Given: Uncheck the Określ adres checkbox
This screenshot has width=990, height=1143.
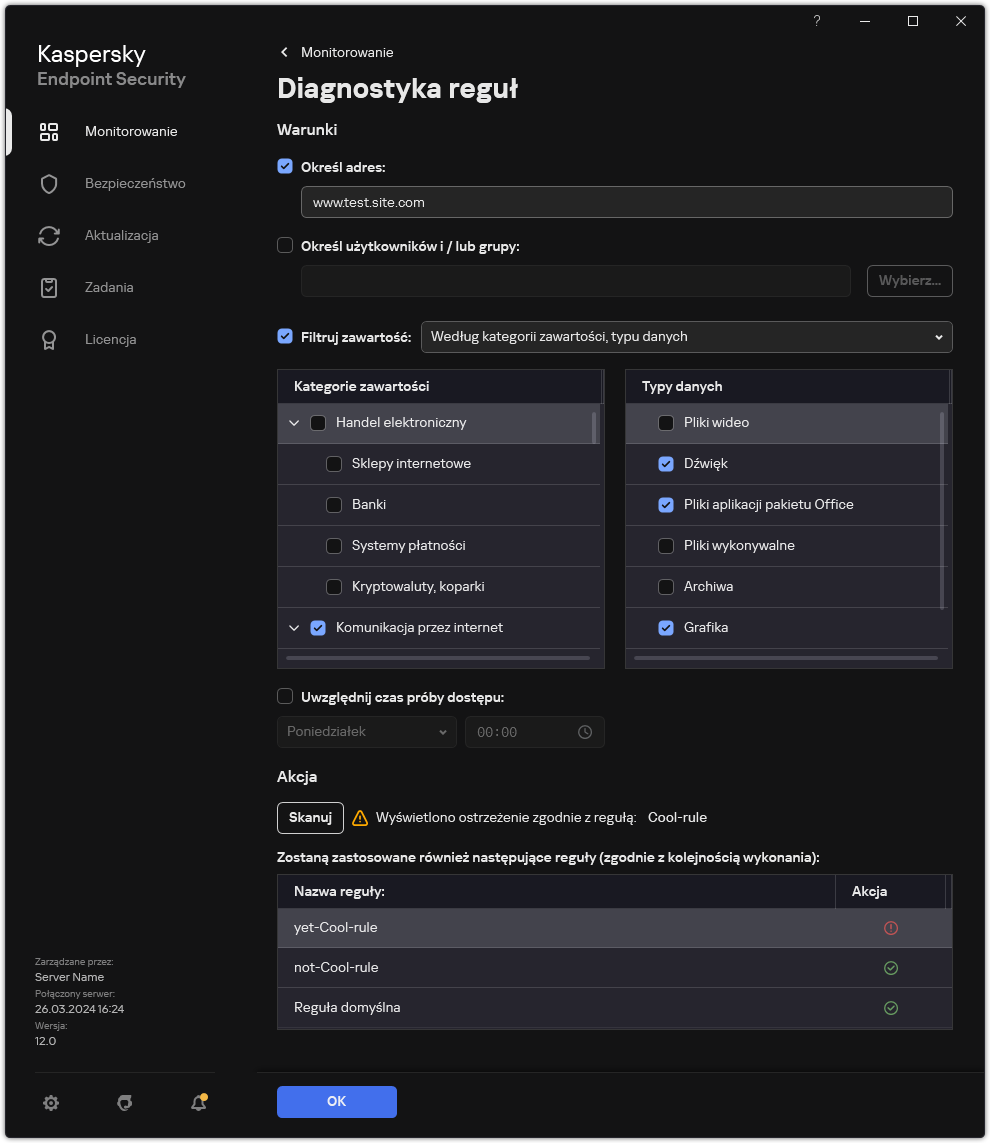Looking at the screenshot, I should (x=285, y=167).
